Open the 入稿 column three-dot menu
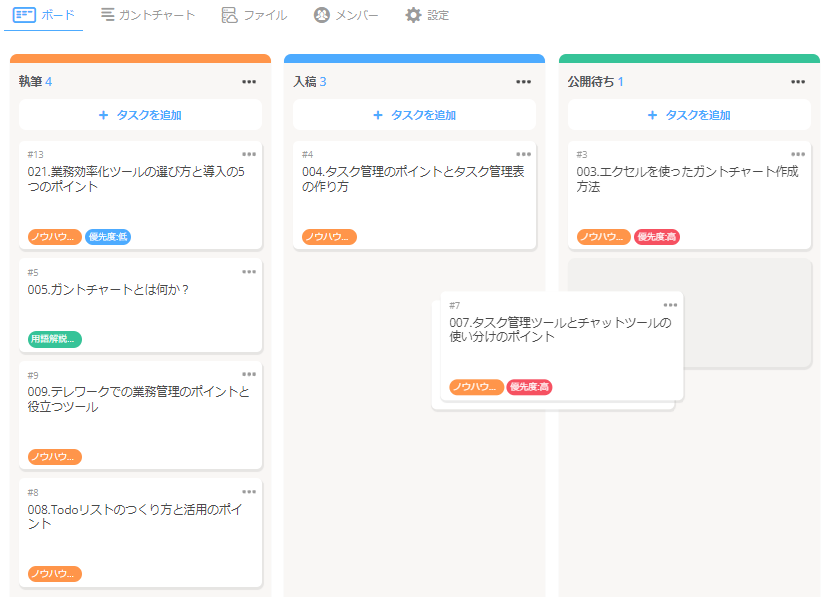This screenshot has width=832, height=597. 523,82
